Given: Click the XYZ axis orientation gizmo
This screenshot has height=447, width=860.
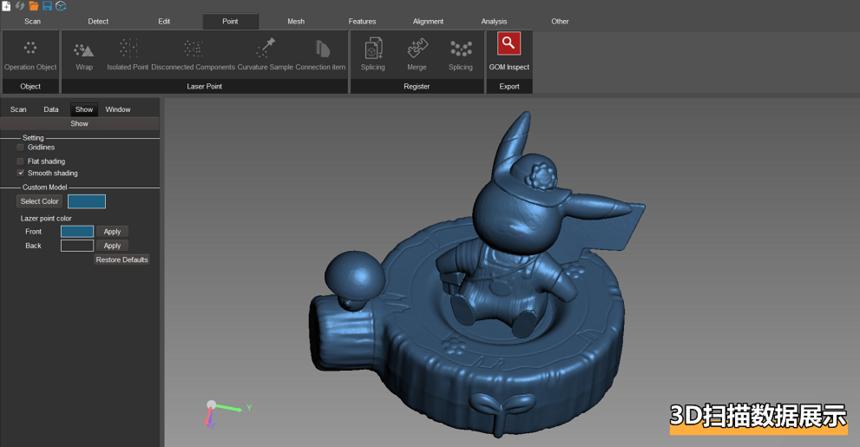Looking at the screenshot, I should 226,415.
